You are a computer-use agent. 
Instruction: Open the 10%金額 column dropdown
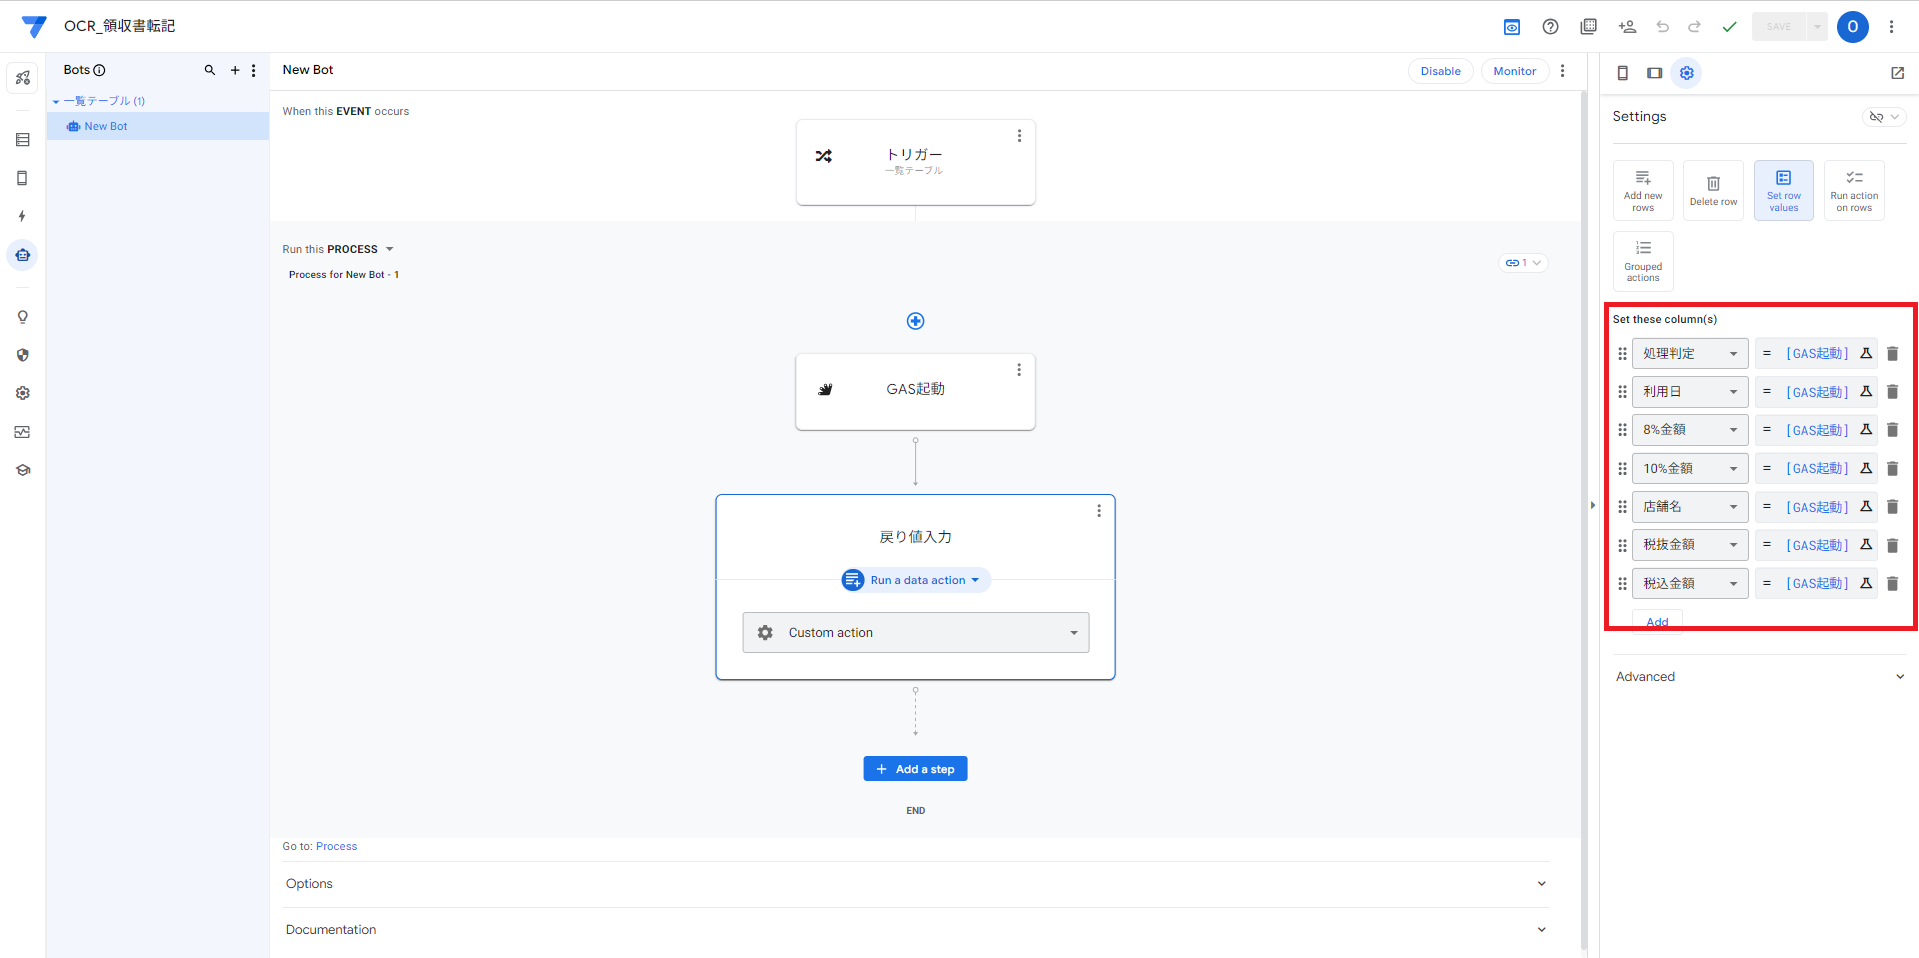[x=1690, y=469]
